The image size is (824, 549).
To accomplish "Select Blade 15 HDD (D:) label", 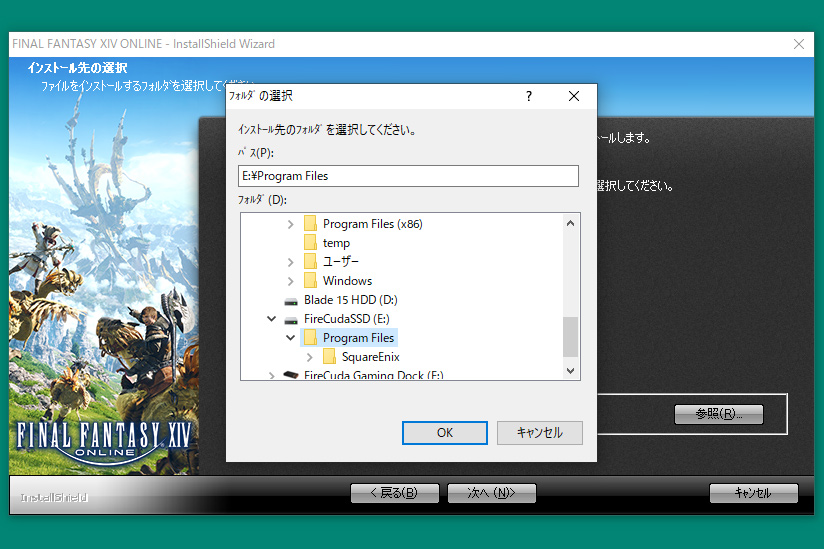I will click(351, 299).
